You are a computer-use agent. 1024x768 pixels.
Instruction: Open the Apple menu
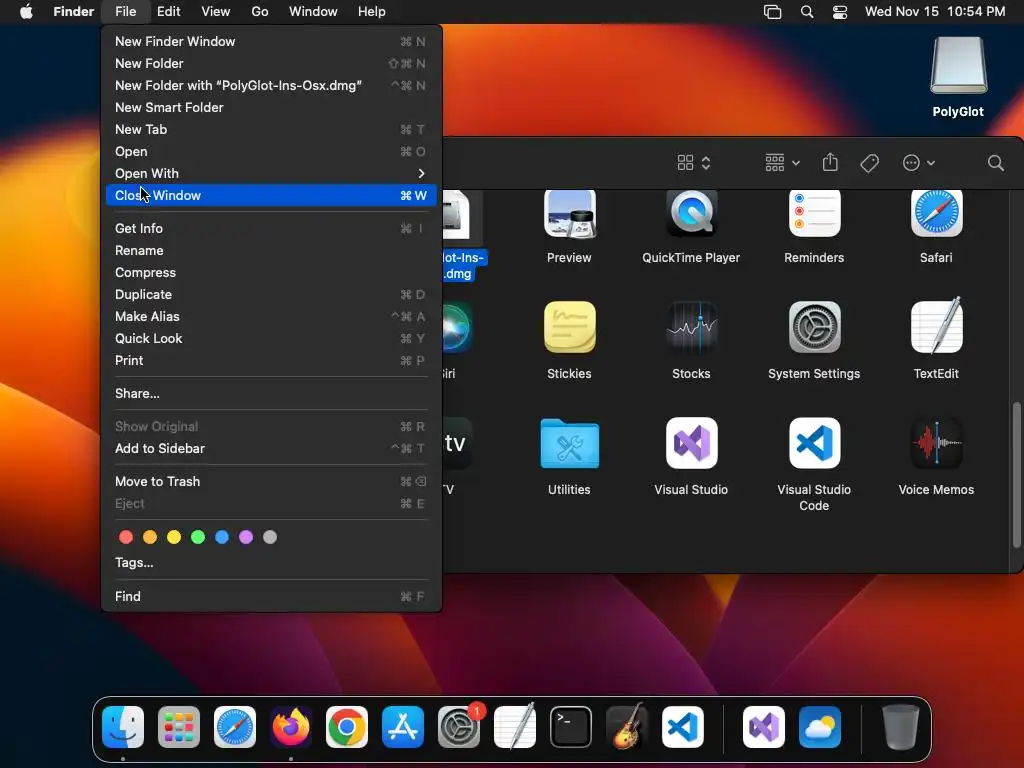click(x=26, y=12)
